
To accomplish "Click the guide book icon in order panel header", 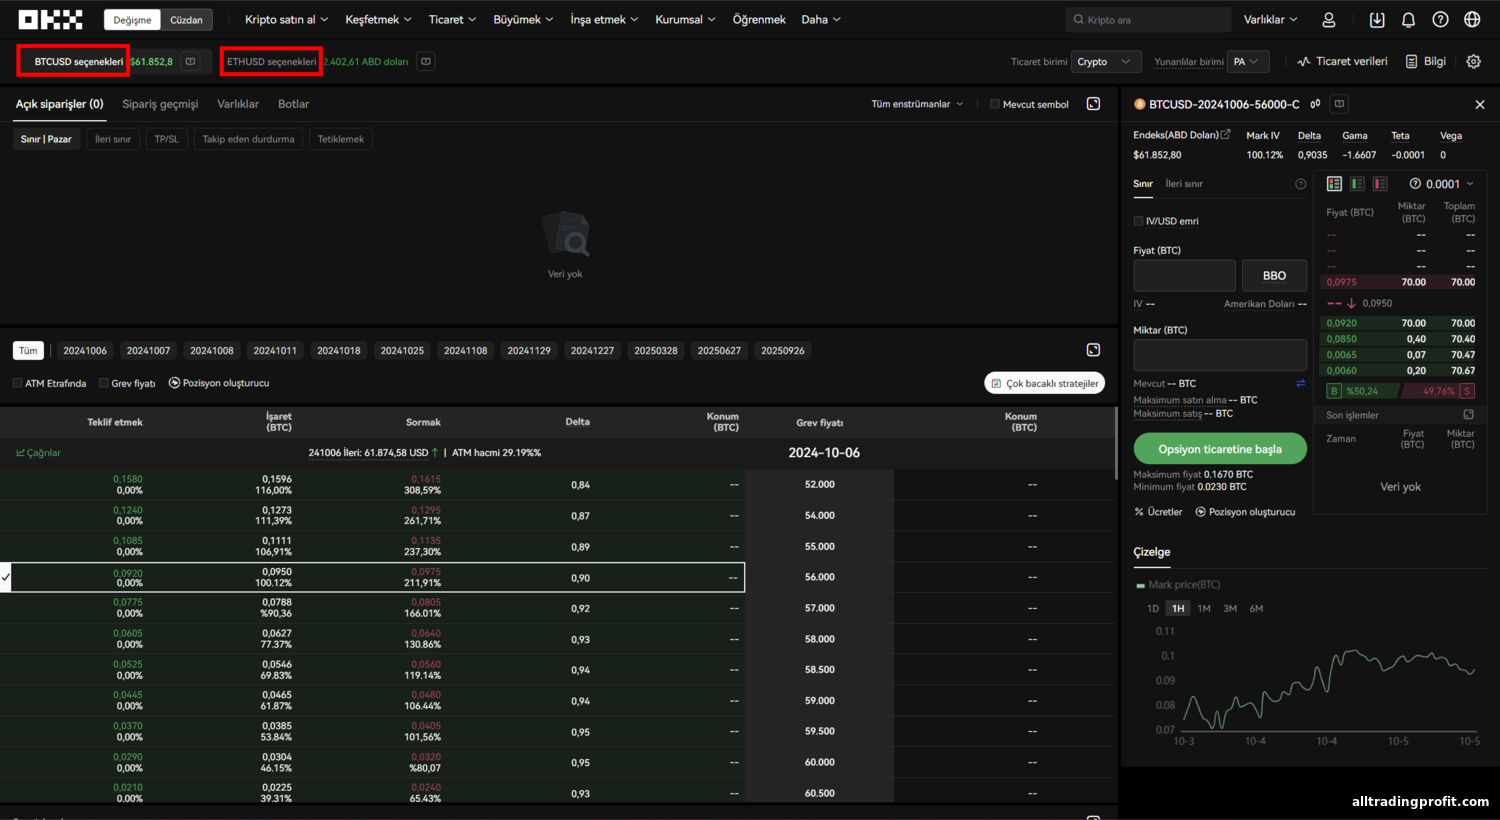I will [1339, 104].
